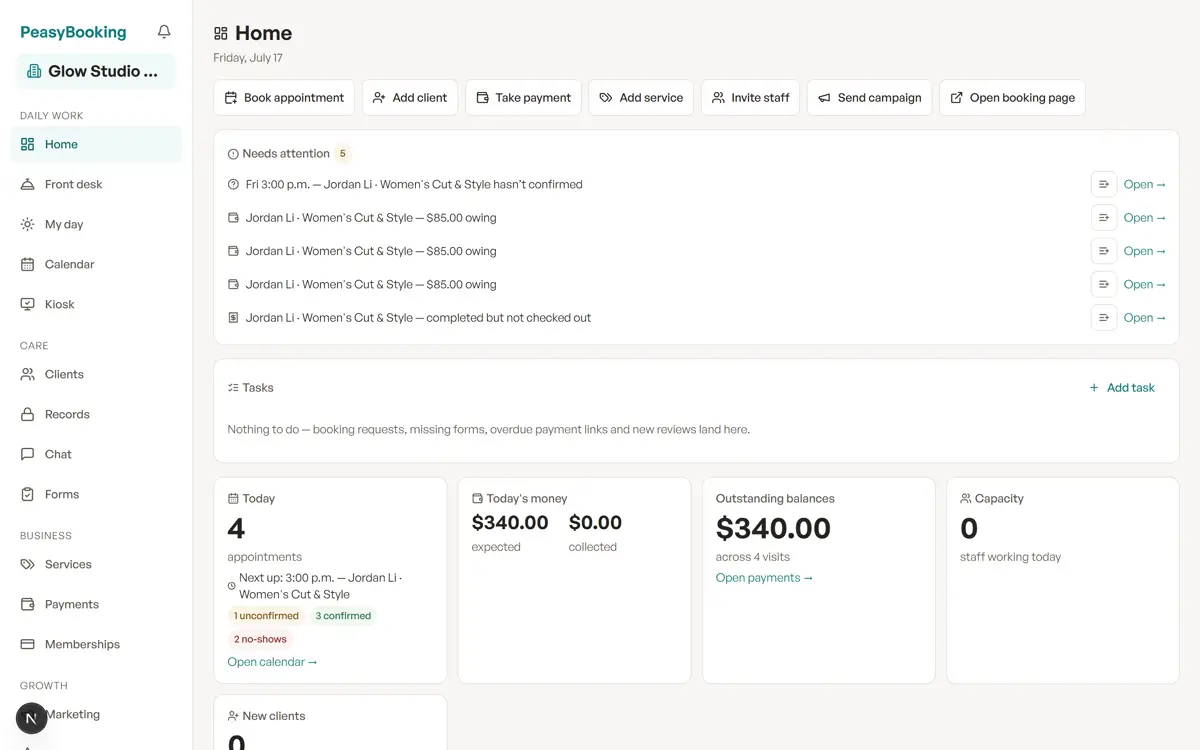Click the Outstanding balances $340.00 value
The width and height of the screenshot is (1200, 750).
773,528
